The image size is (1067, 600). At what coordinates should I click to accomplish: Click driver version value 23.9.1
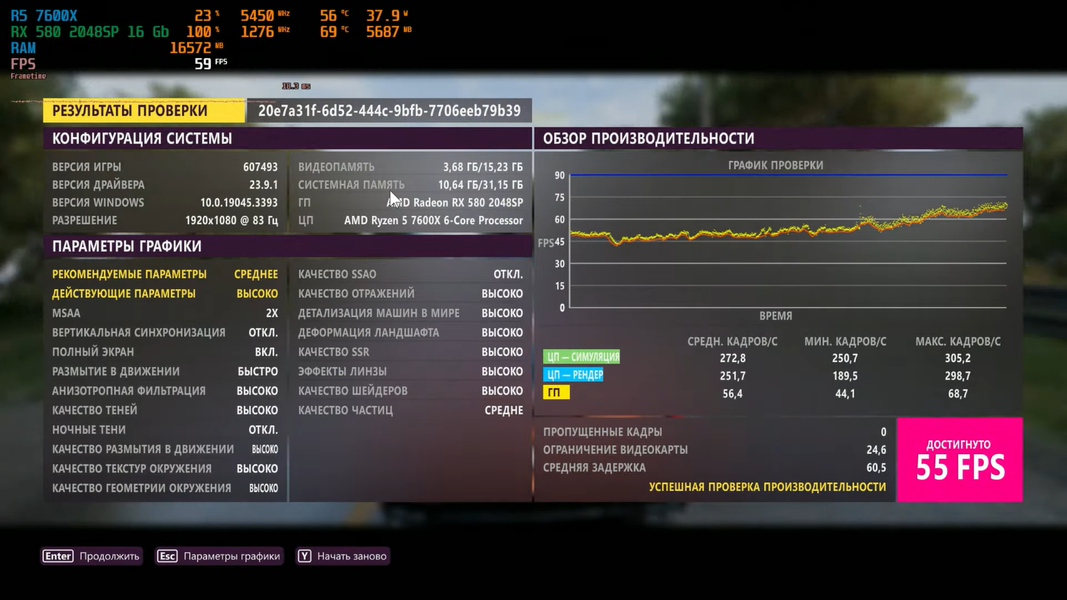(x=263, y=184)
